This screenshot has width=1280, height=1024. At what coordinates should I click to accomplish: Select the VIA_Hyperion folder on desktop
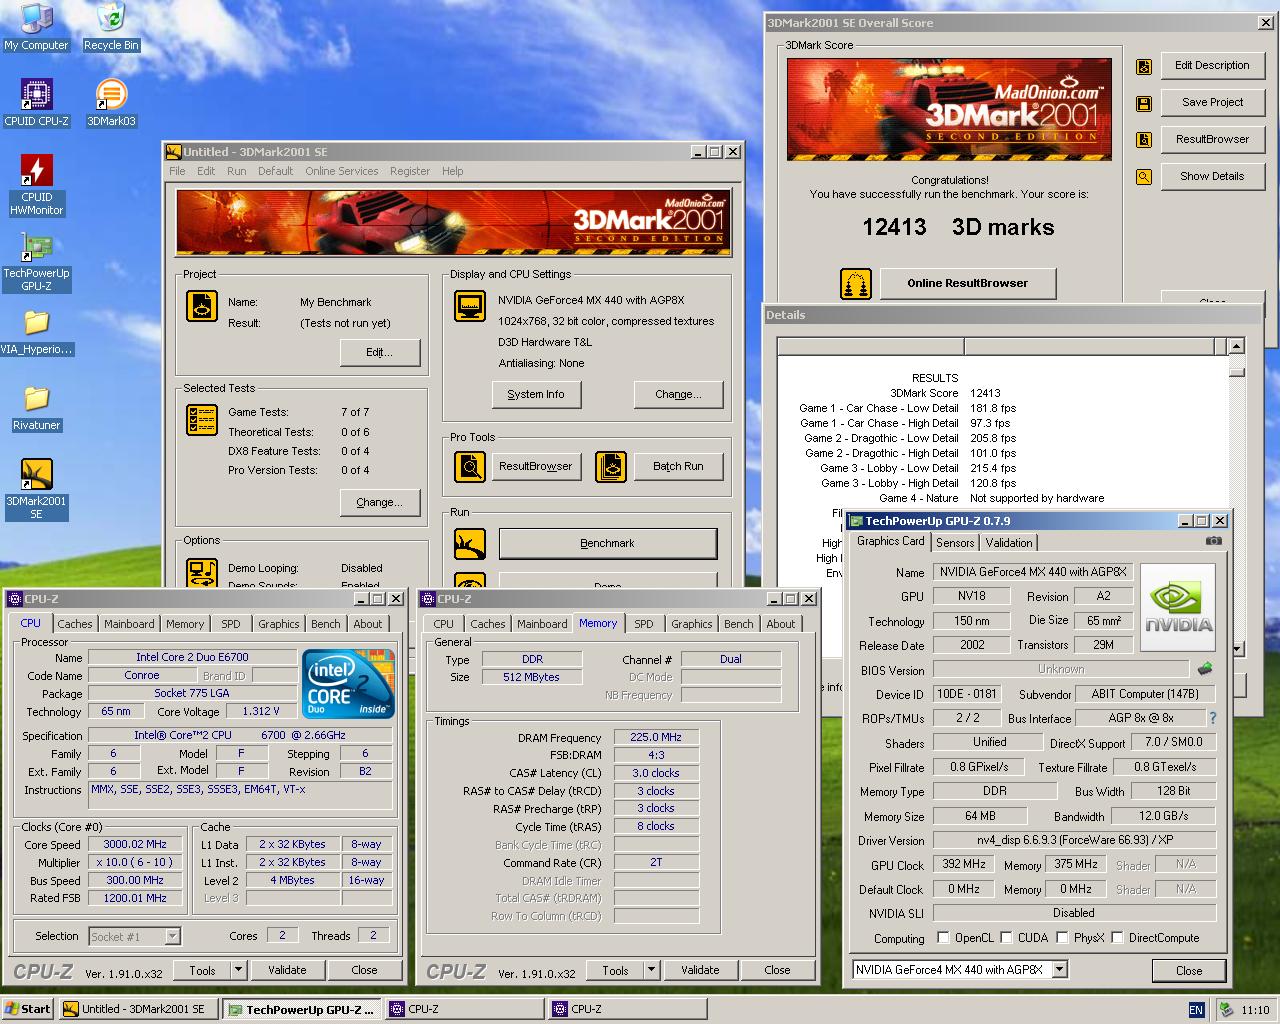coord(36,333)
